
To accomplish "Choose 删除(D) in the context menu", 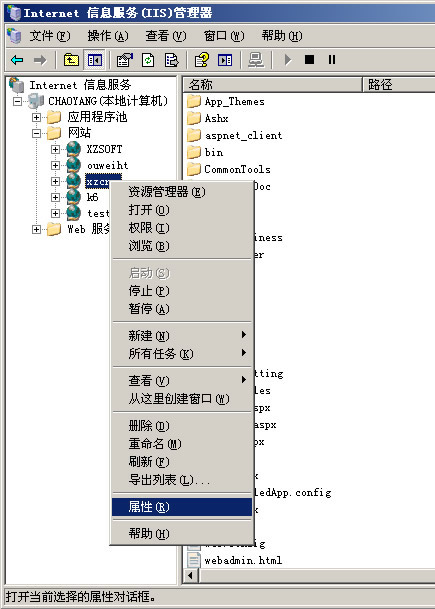I will 182,426.
